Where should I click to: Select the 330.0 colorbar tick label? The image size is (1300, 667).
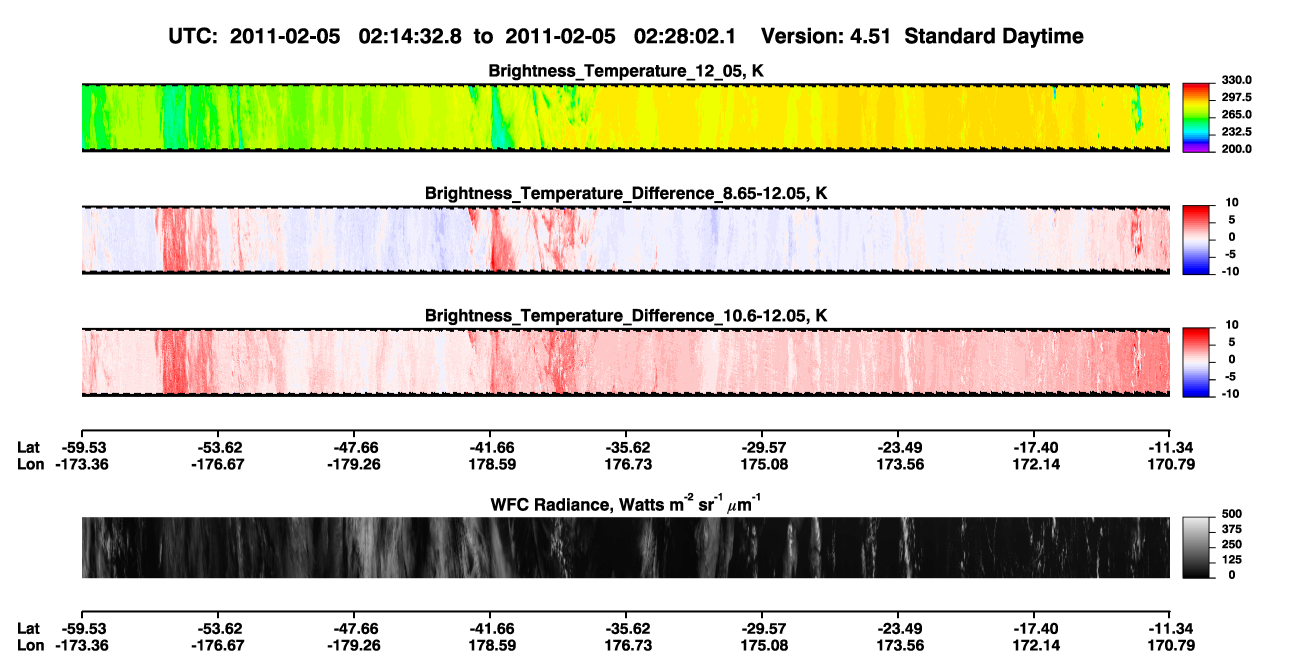click(x=1237, y=80)
